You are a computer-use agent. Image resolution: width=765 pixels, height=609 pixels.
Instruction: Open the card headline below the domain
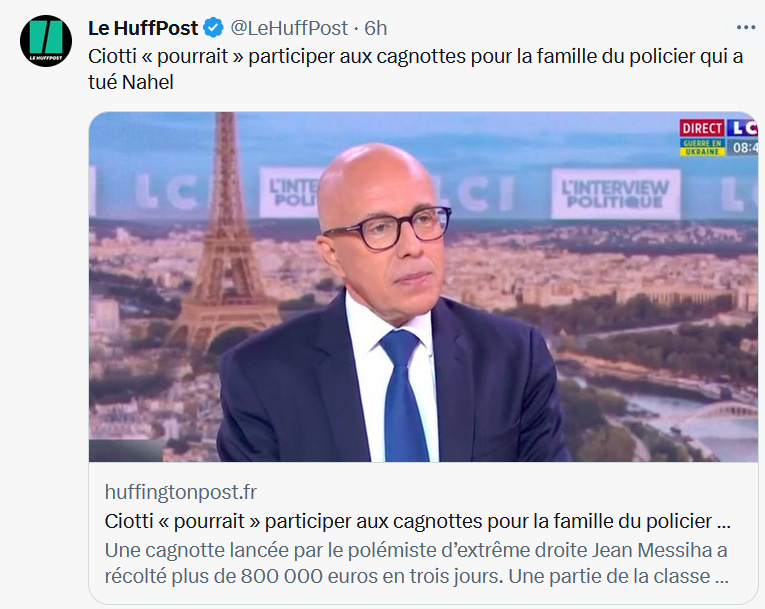point(418,521)
